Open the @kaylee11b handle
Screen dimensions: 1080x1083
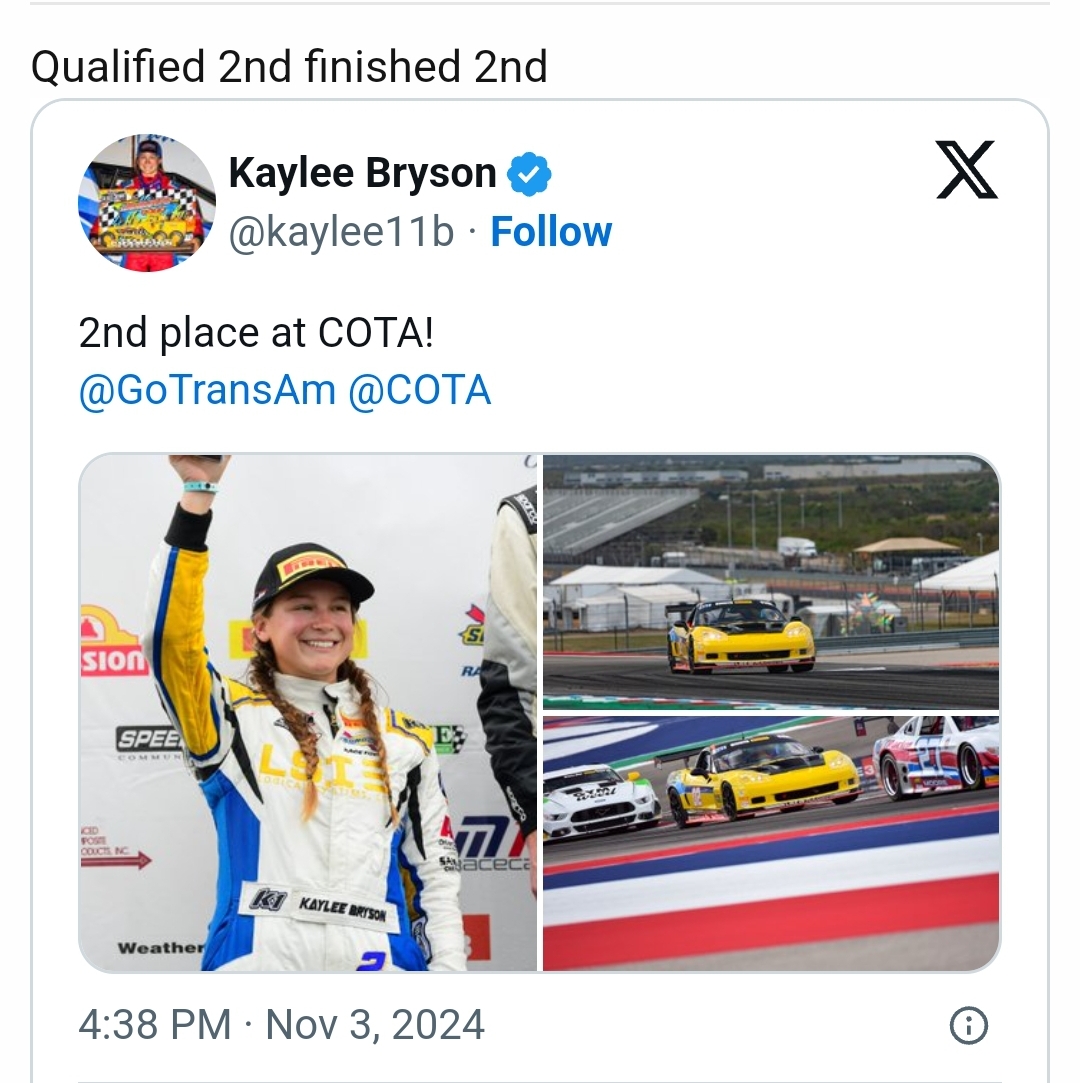(x=341, y=232)
